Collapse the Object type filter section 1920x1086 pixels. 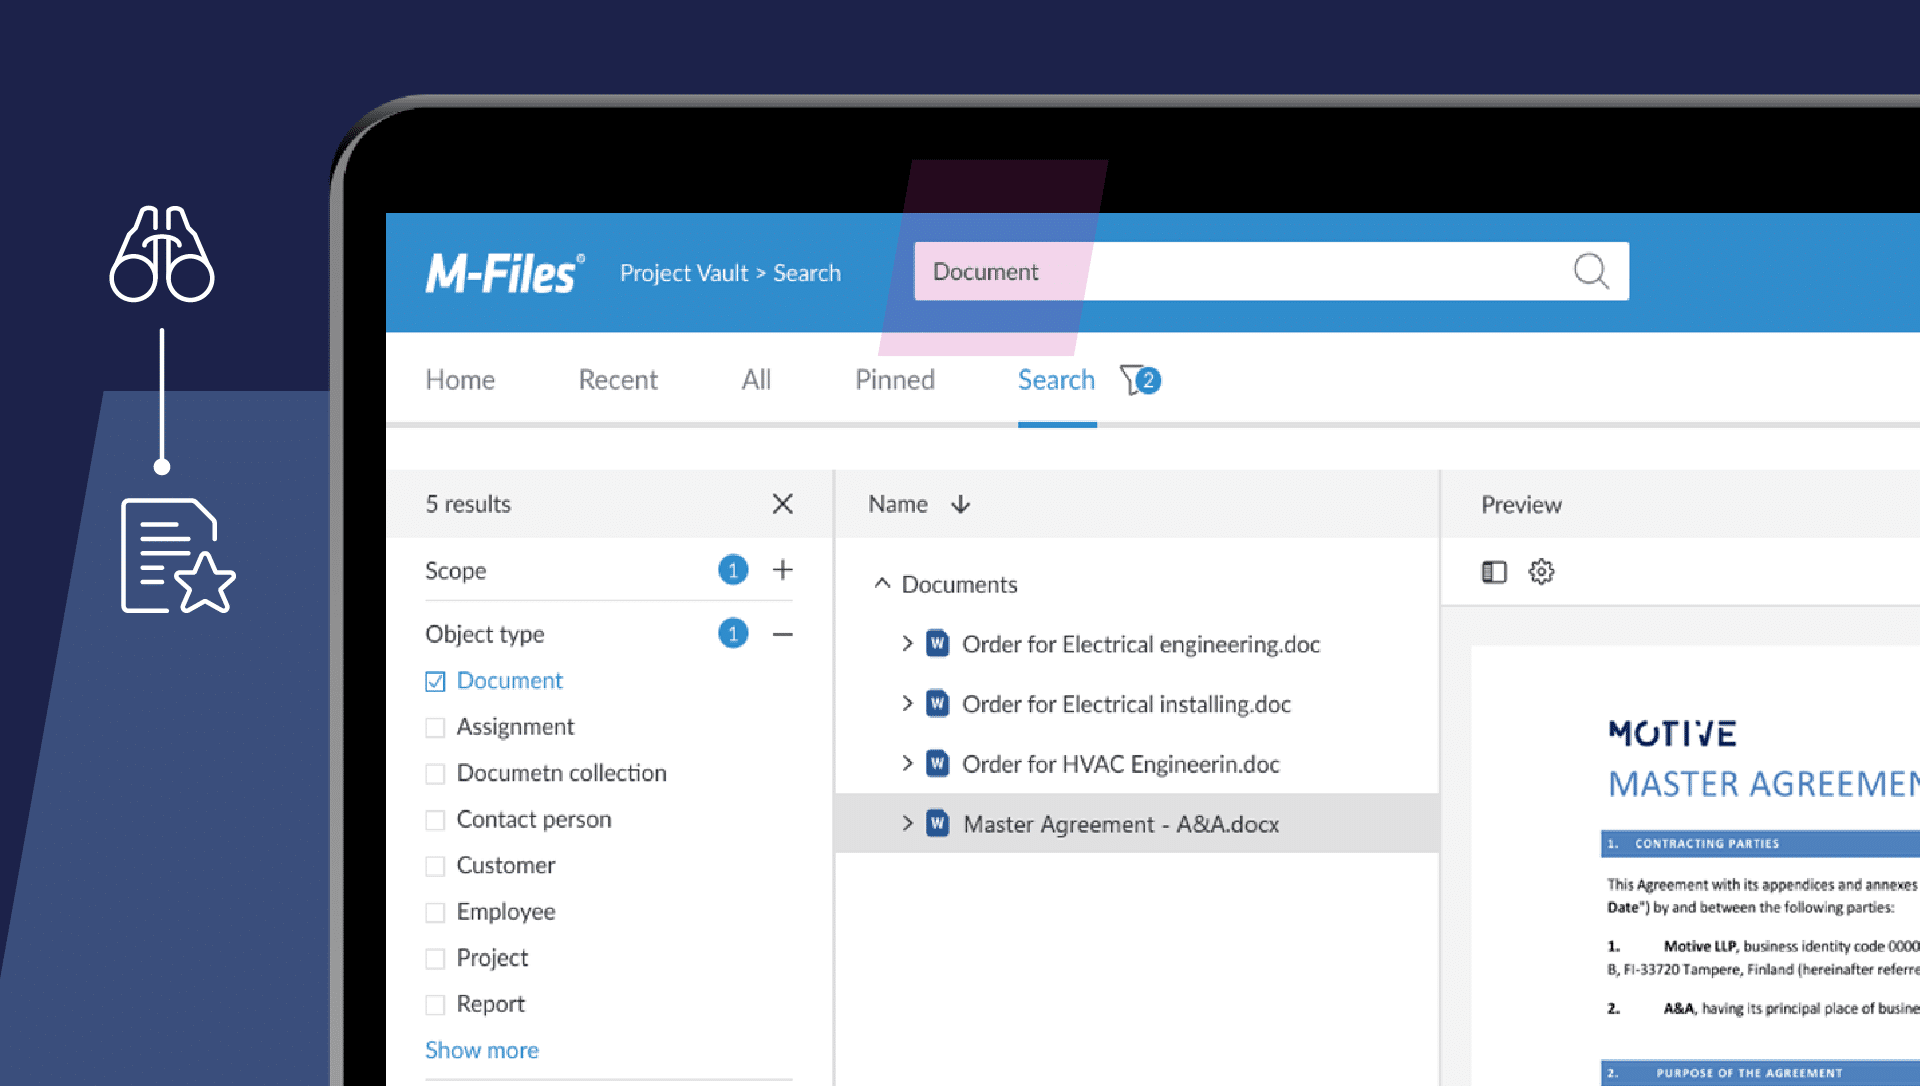782,634
